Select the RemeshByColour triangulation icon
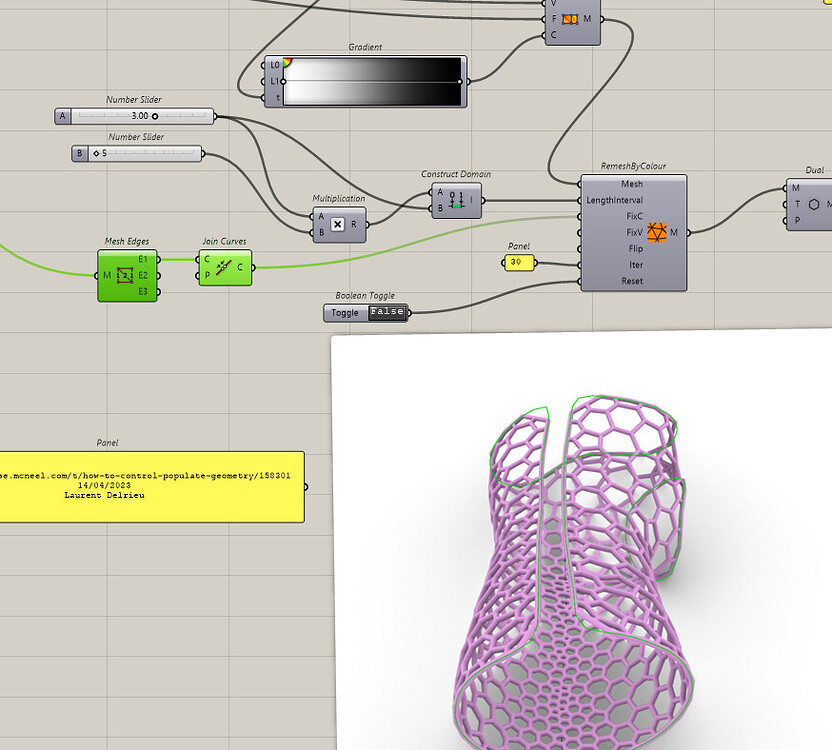This screenshot has width=832, height=750. (658, 233)
